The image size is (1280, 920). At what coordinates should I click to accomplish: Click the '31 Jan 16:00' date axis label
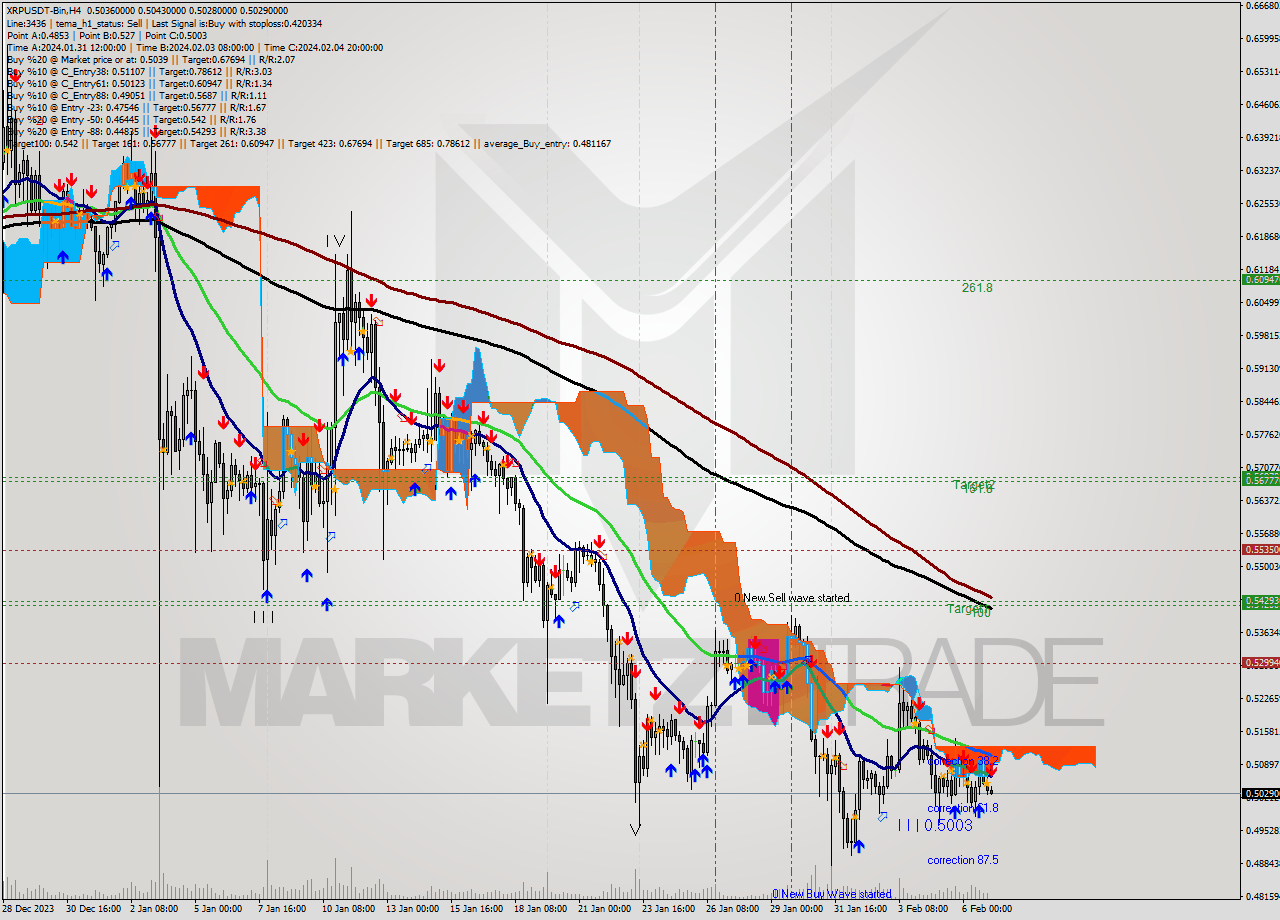pos(861,909)
